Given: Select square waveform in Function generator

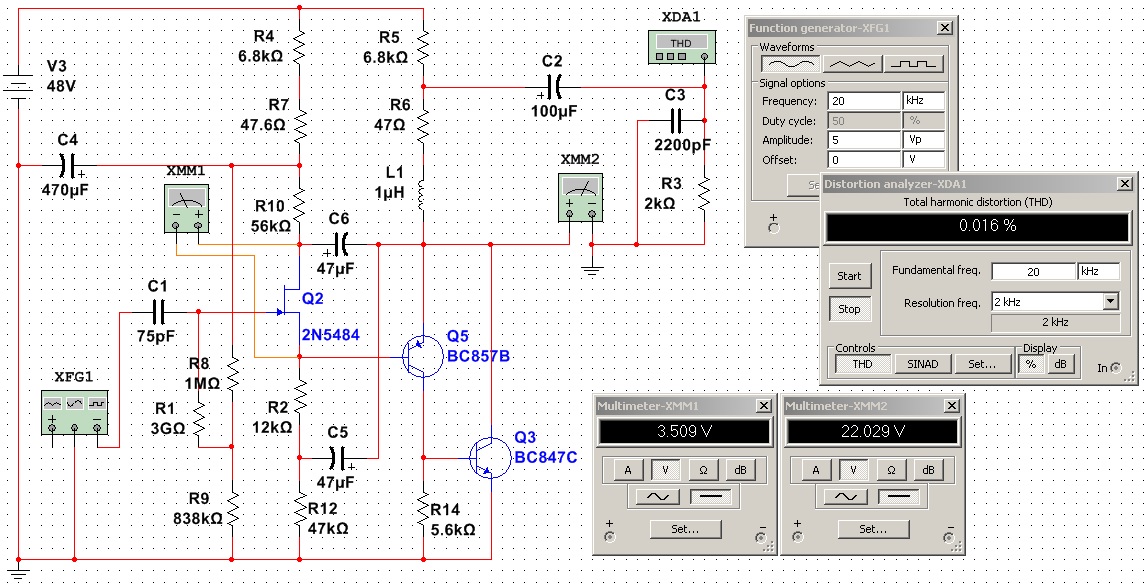Looking at the screenshot, I should tap(913, 64).
